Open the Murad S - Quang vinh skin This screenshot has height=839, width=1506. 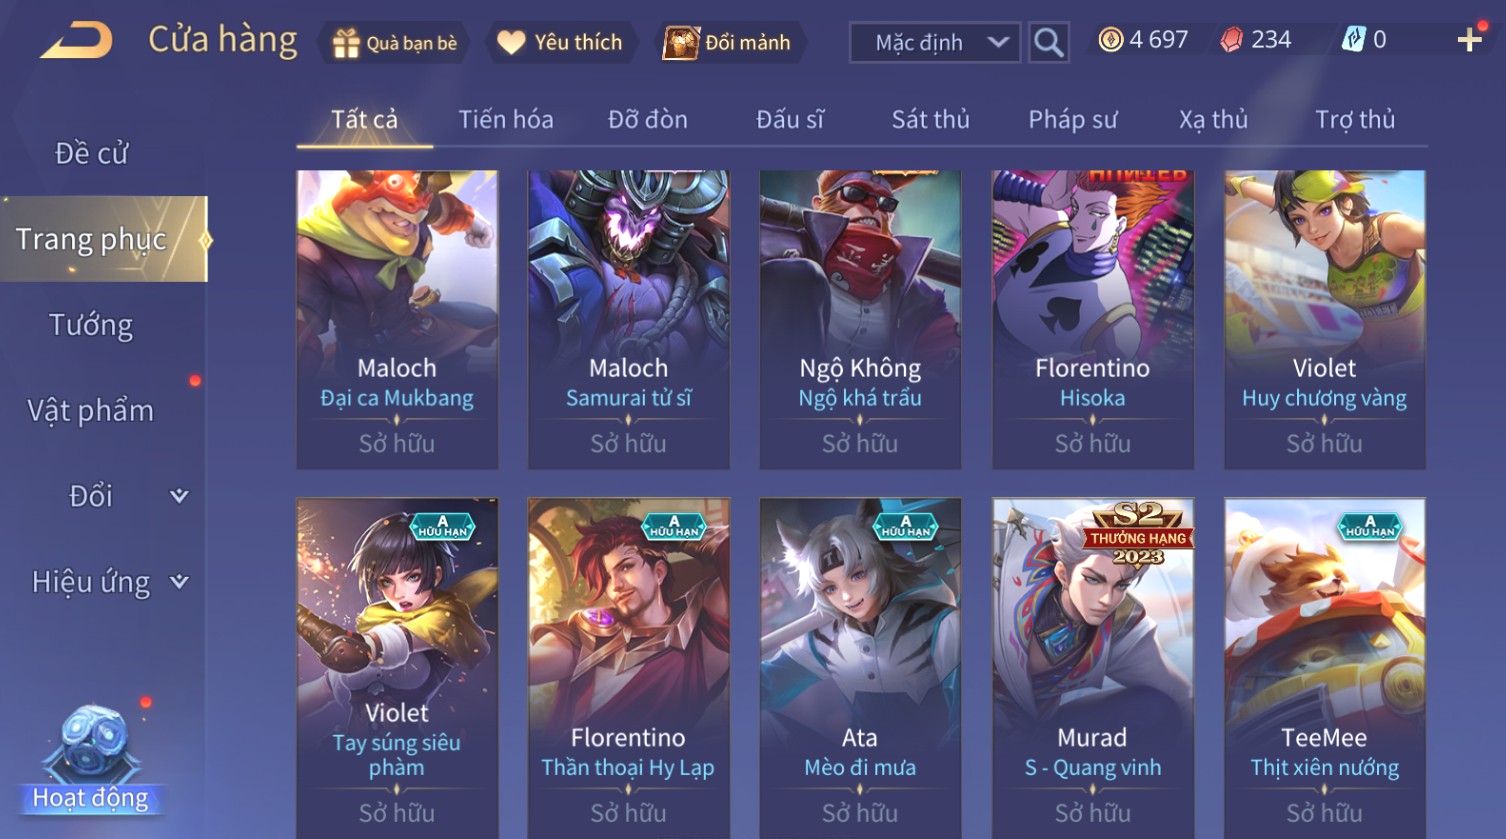pyautogui.click(x=1092, y=668)
